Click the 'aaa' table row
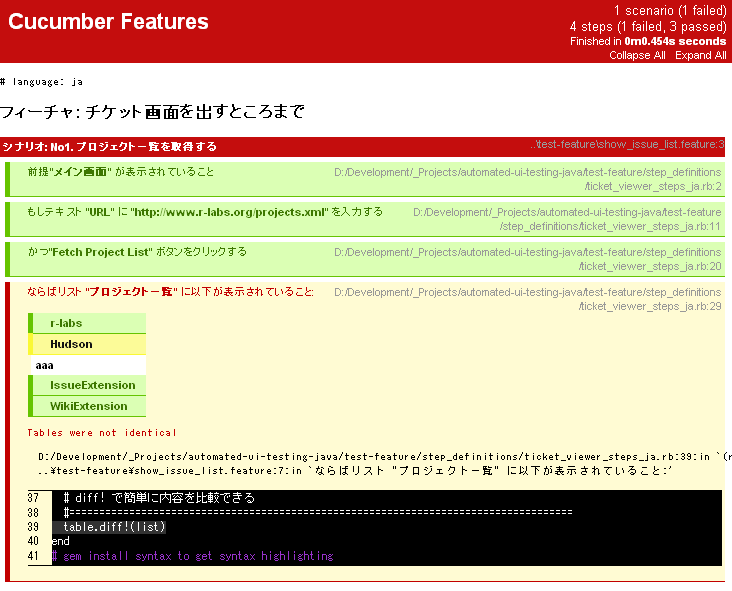 click(87, 365)
